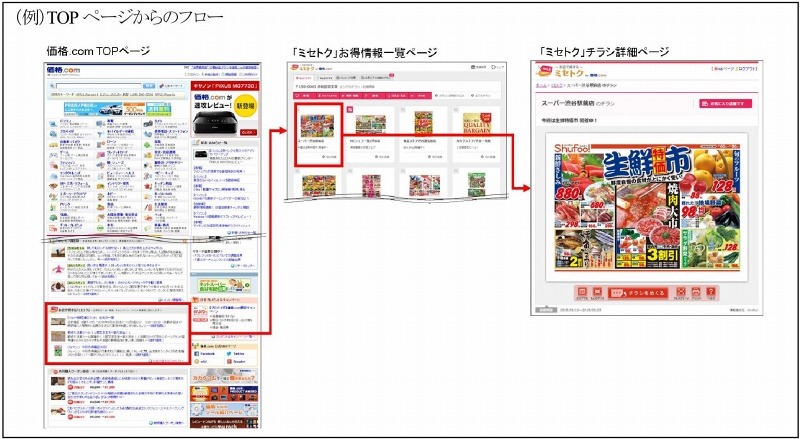Open the QUALITY BARGAIN flyer thumbnail

477,123
